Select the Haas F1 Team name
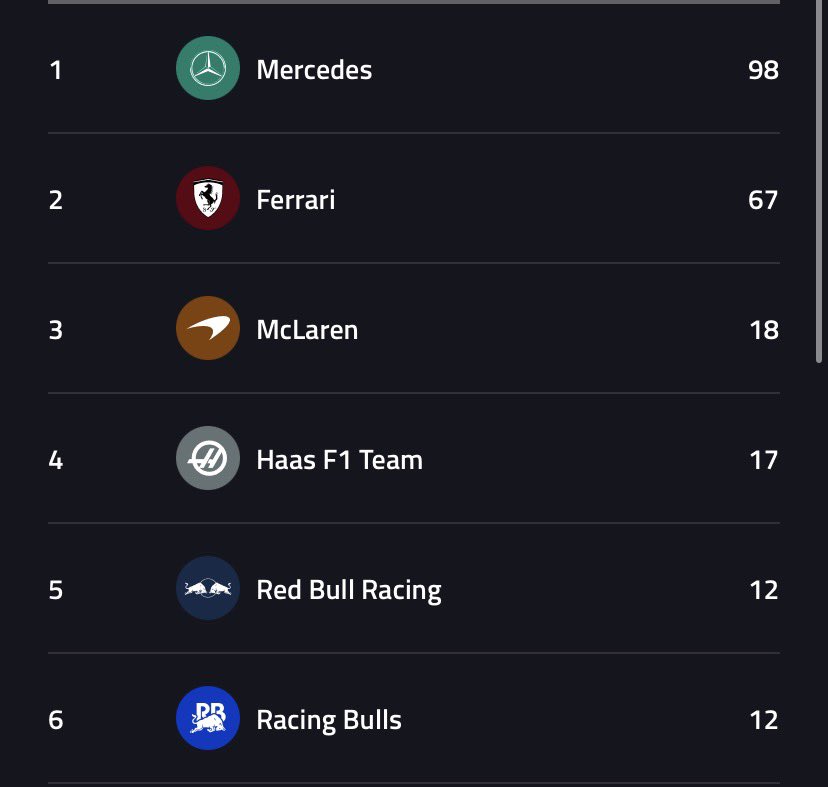 tap(340, 460)
